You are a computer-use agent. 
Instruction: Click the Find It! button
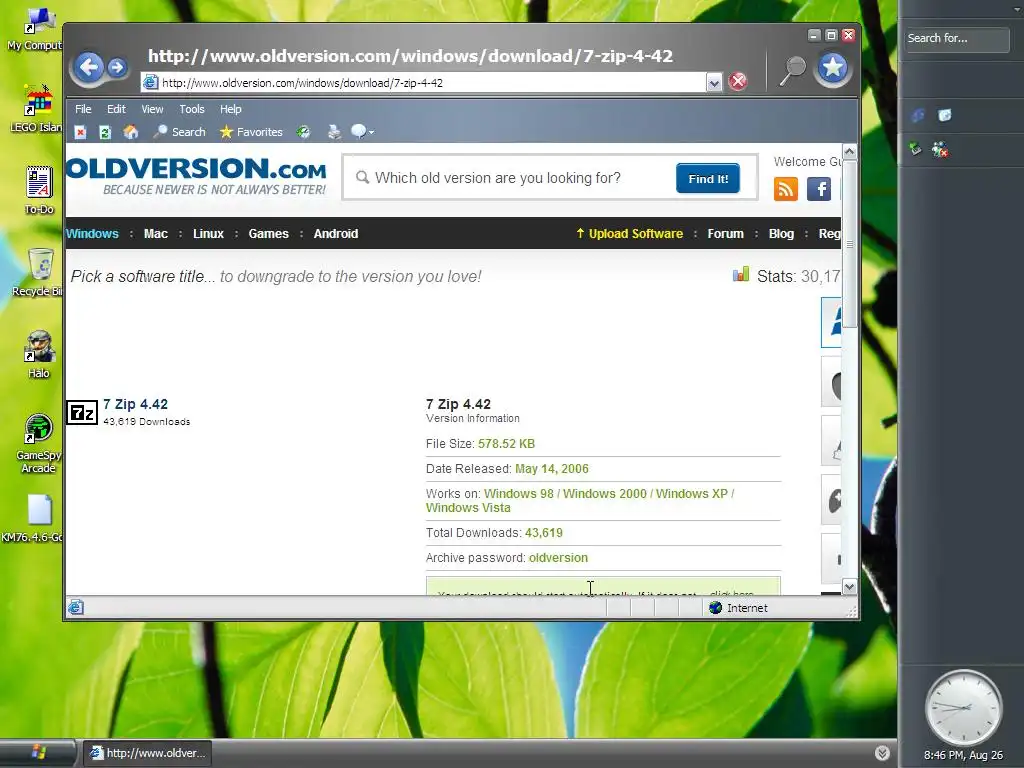pos(708,178)
